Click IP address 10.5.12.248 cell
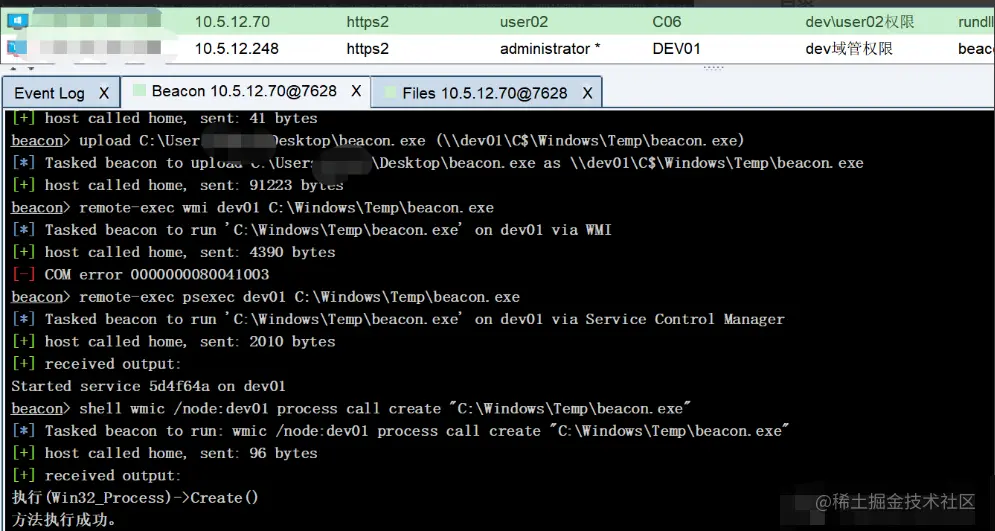Viewport: 995px width, 531px height. point(237,49)
